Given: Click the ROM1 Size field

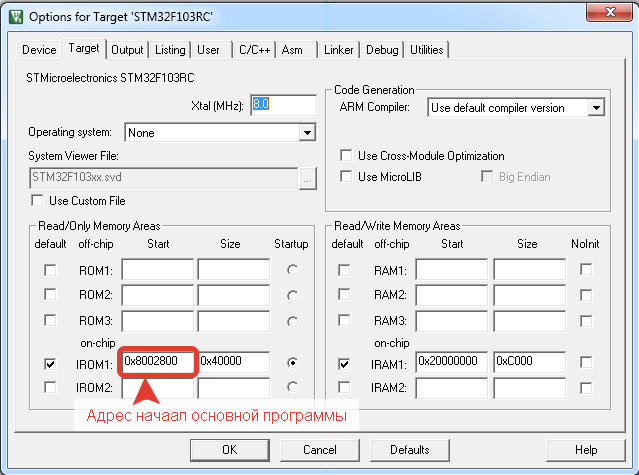Looking at the screenshot, I should (x=234, y=269).
